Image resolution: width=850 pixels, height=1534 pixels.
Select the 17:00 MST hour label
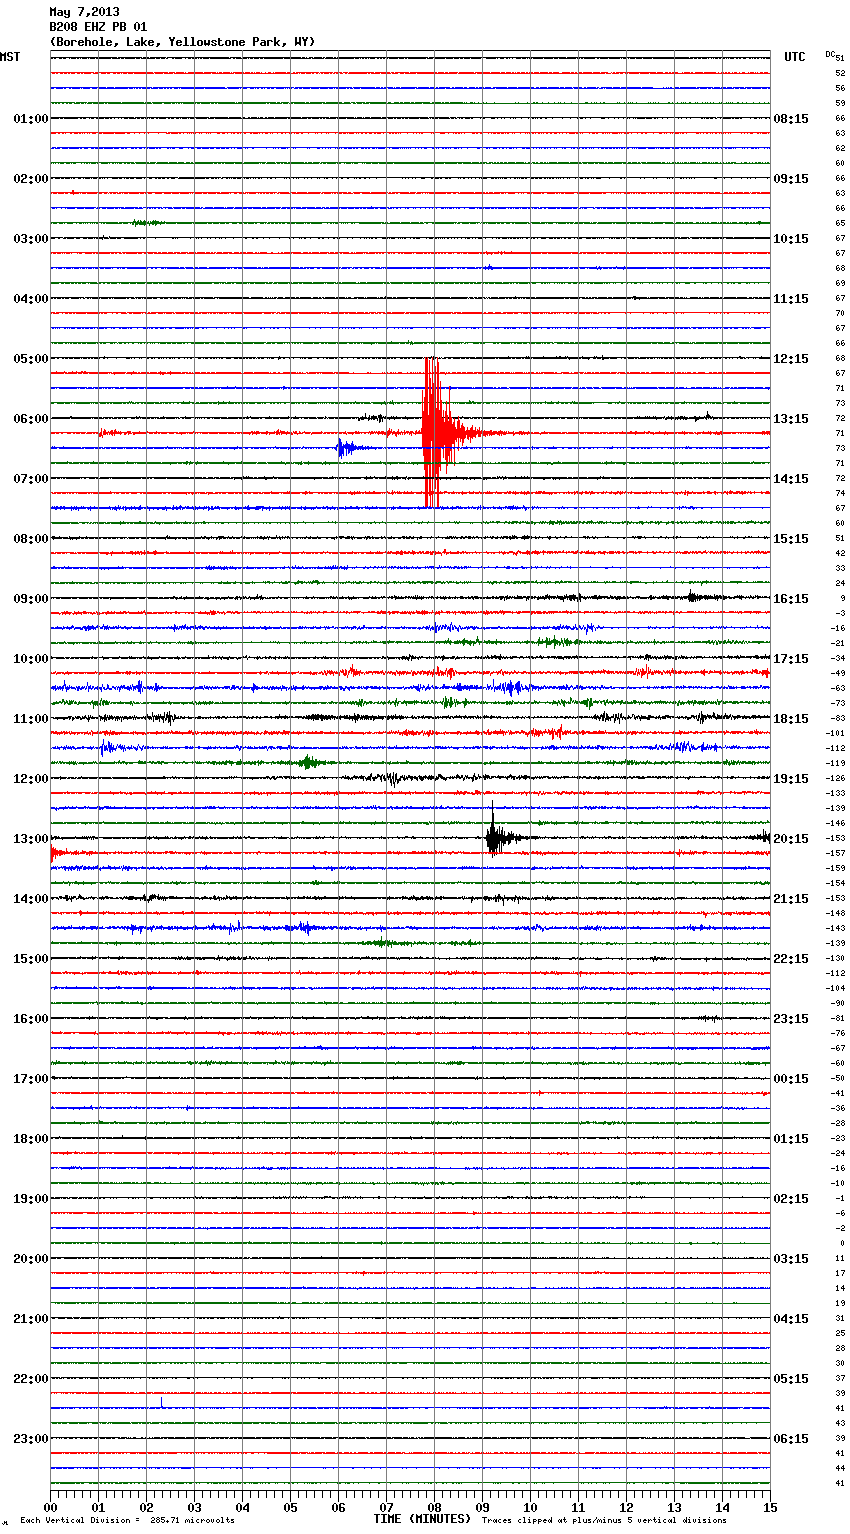click(x=30, y=1079)
